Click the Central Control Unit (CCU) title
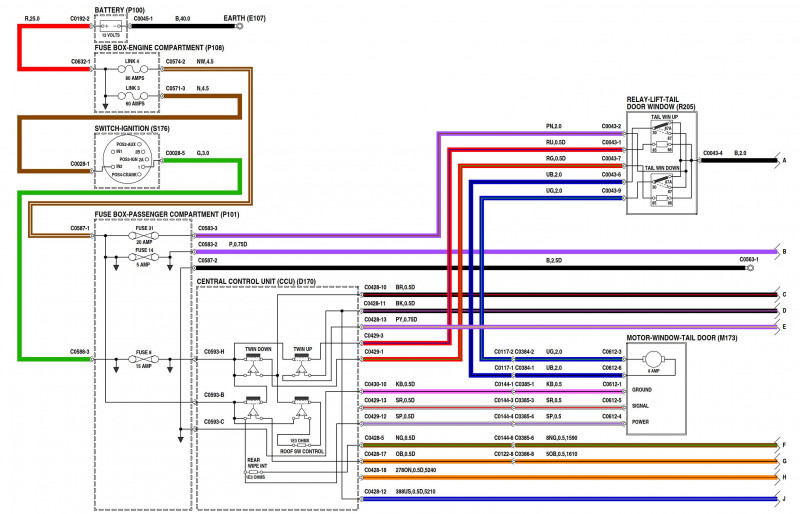 [256, 281]
